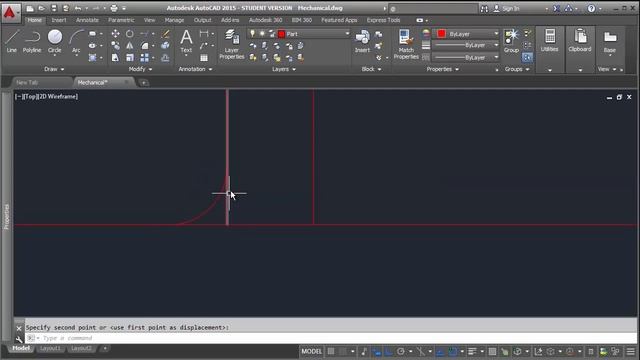
Task: Switch to the Insert ribbon tab
Action: (x=59, y=20)
